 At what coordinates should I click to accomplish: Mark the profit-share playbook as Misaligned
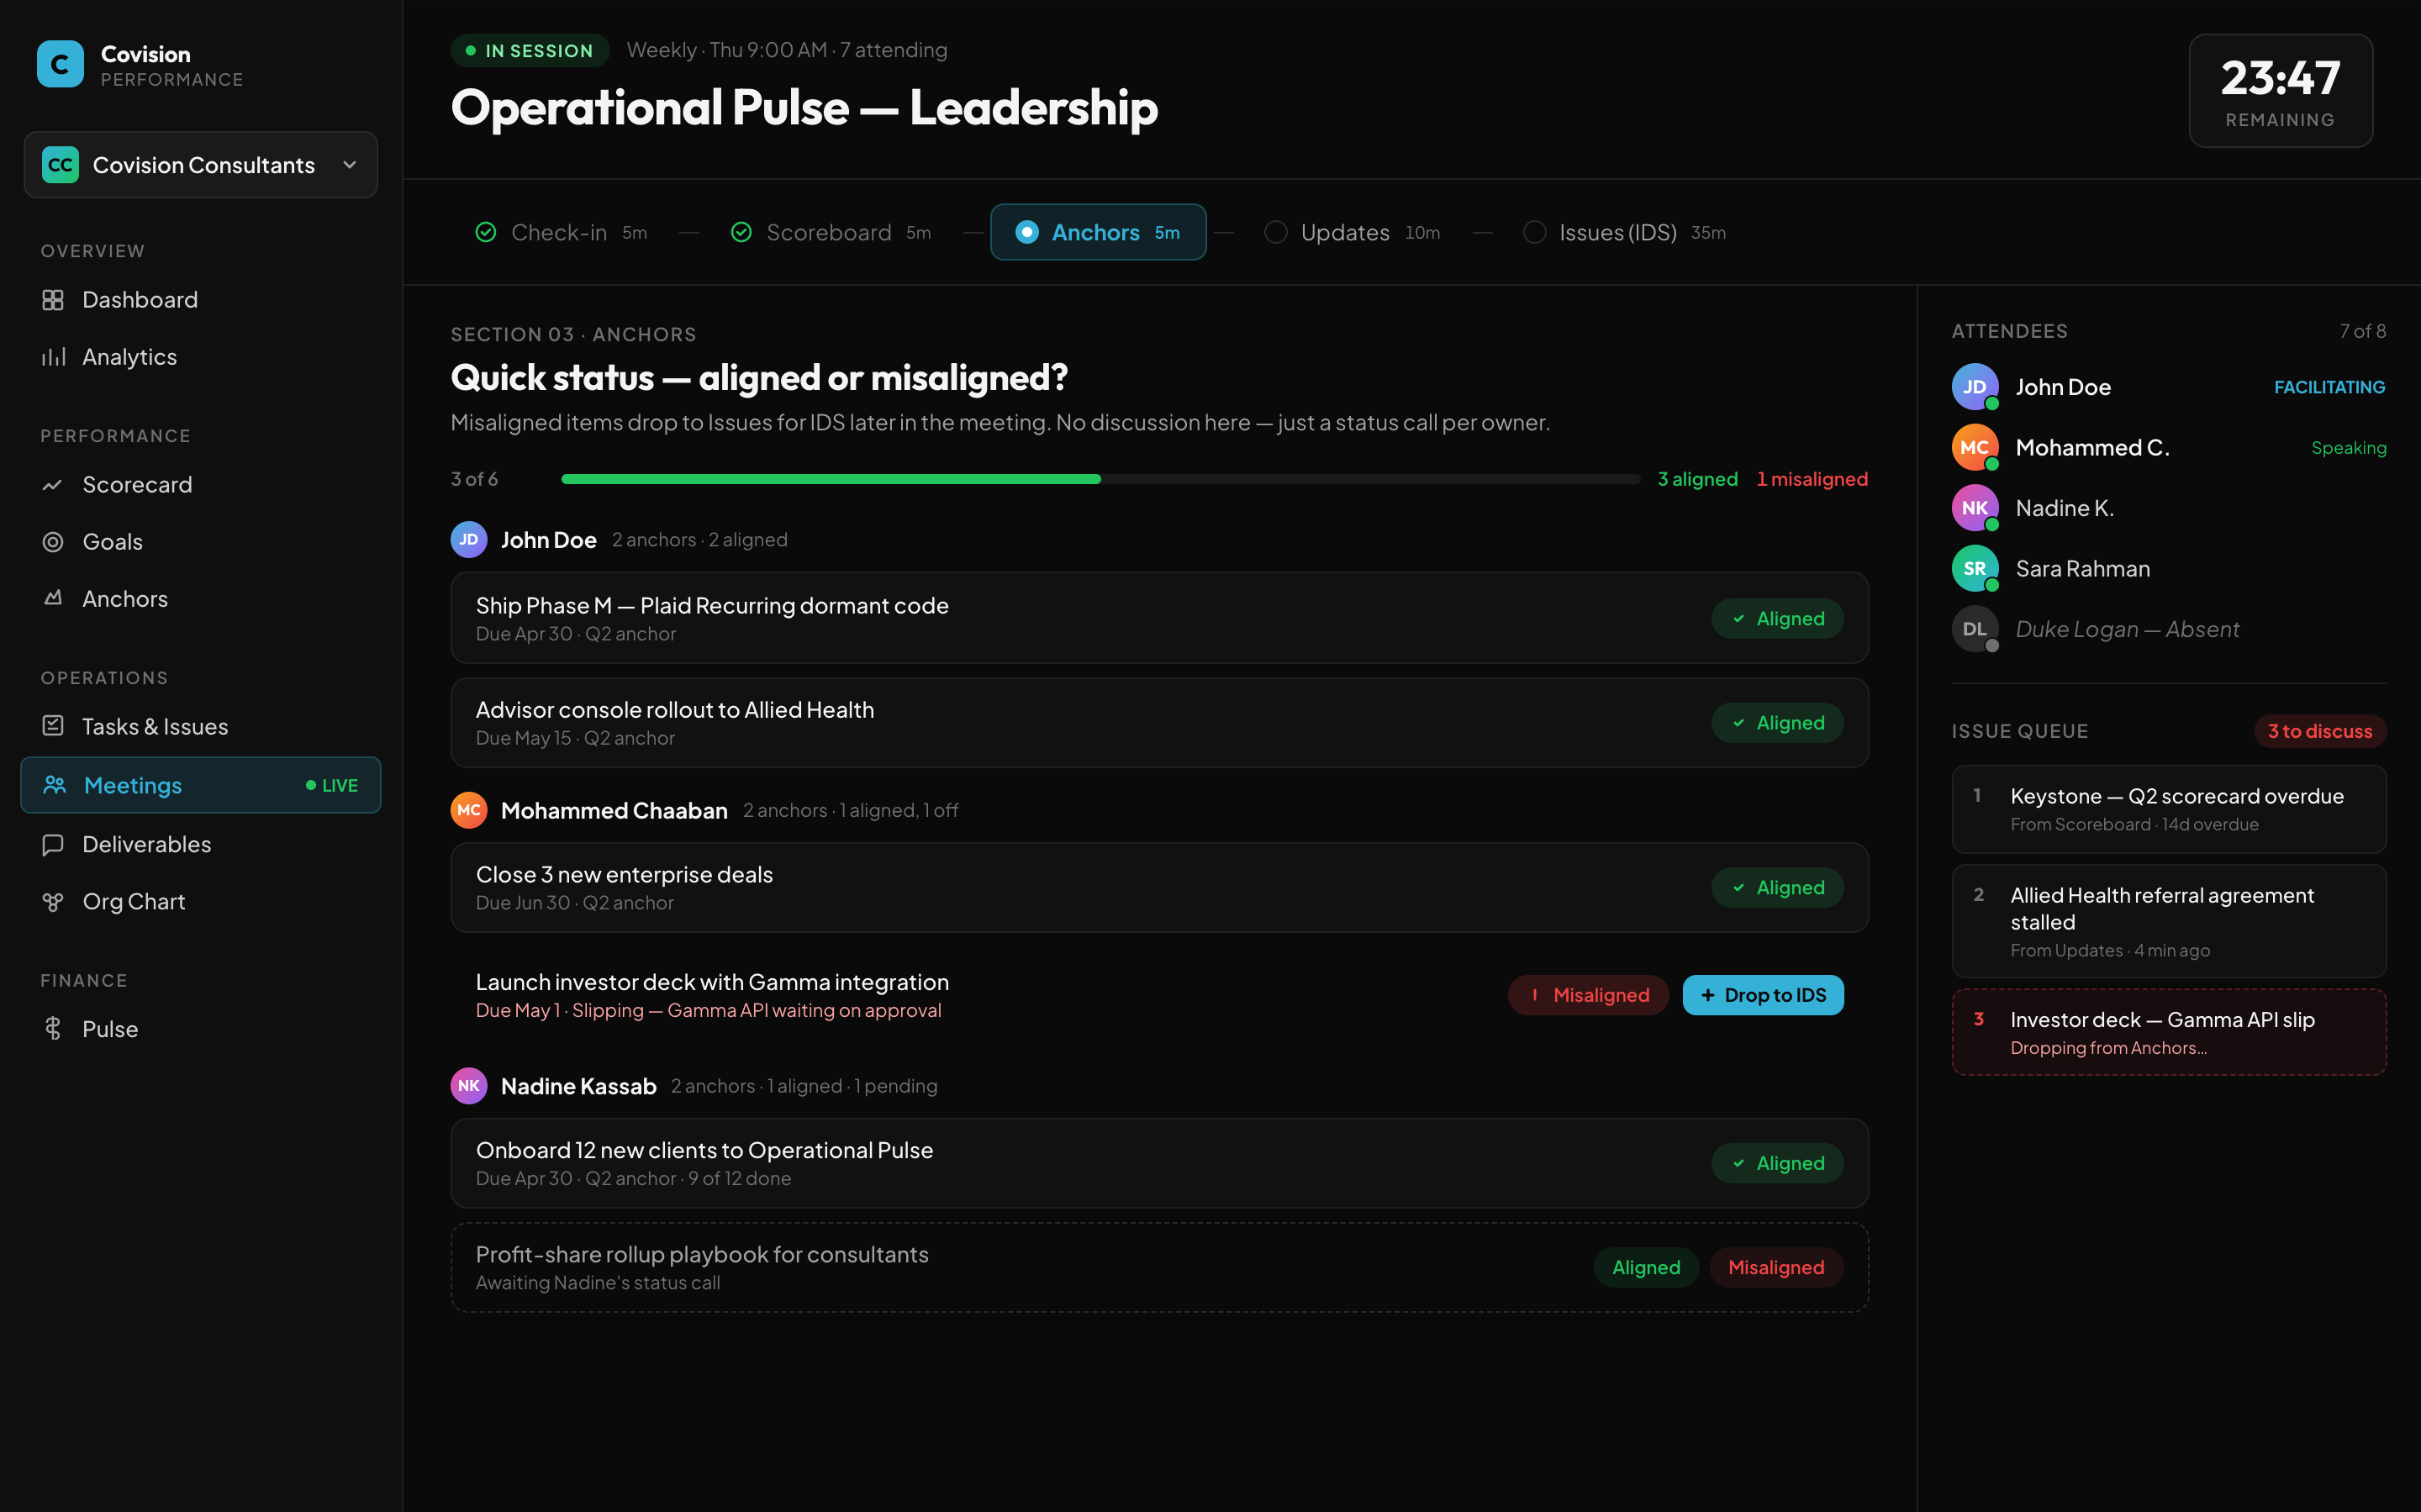tap(1775, 1267)
